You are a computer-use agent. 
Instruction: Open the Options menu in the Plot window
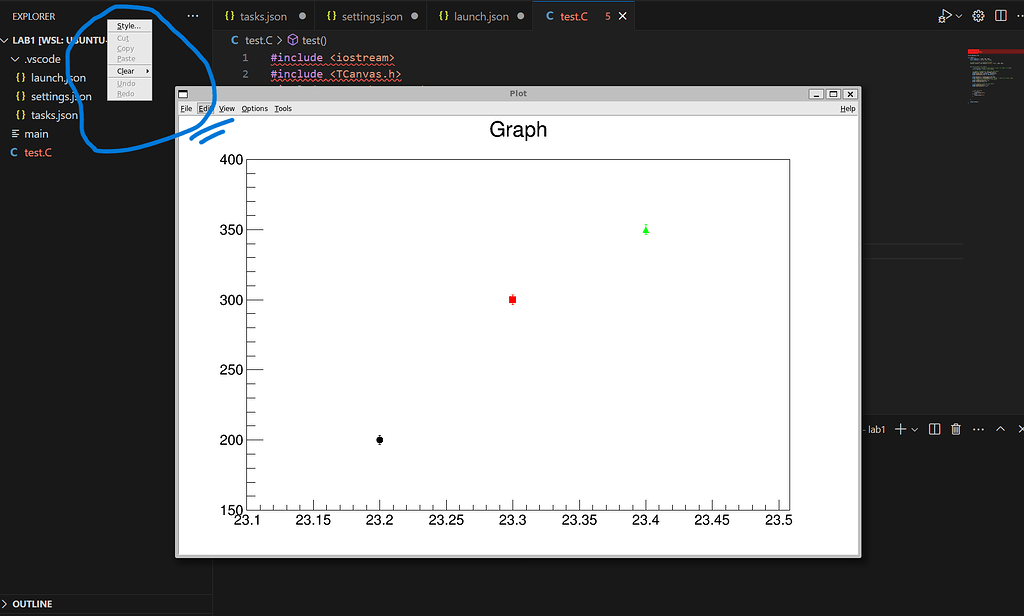(x=254, y=108)
